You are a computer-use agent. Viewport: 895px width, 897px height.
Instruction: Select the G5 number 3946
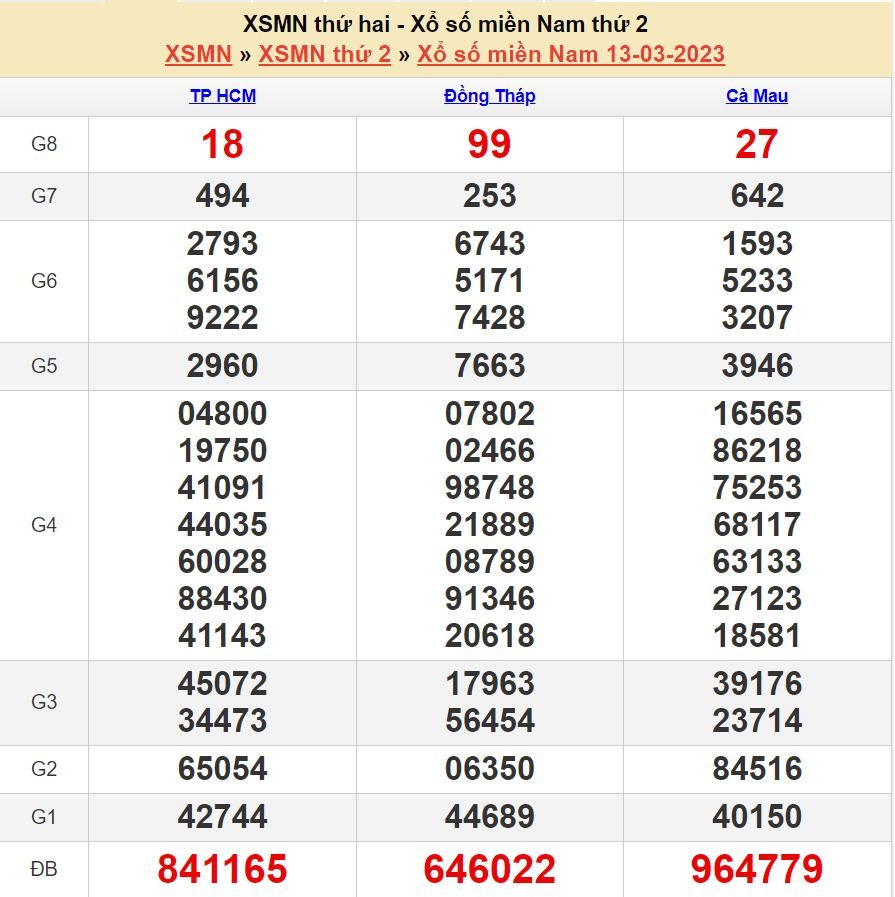757,366
